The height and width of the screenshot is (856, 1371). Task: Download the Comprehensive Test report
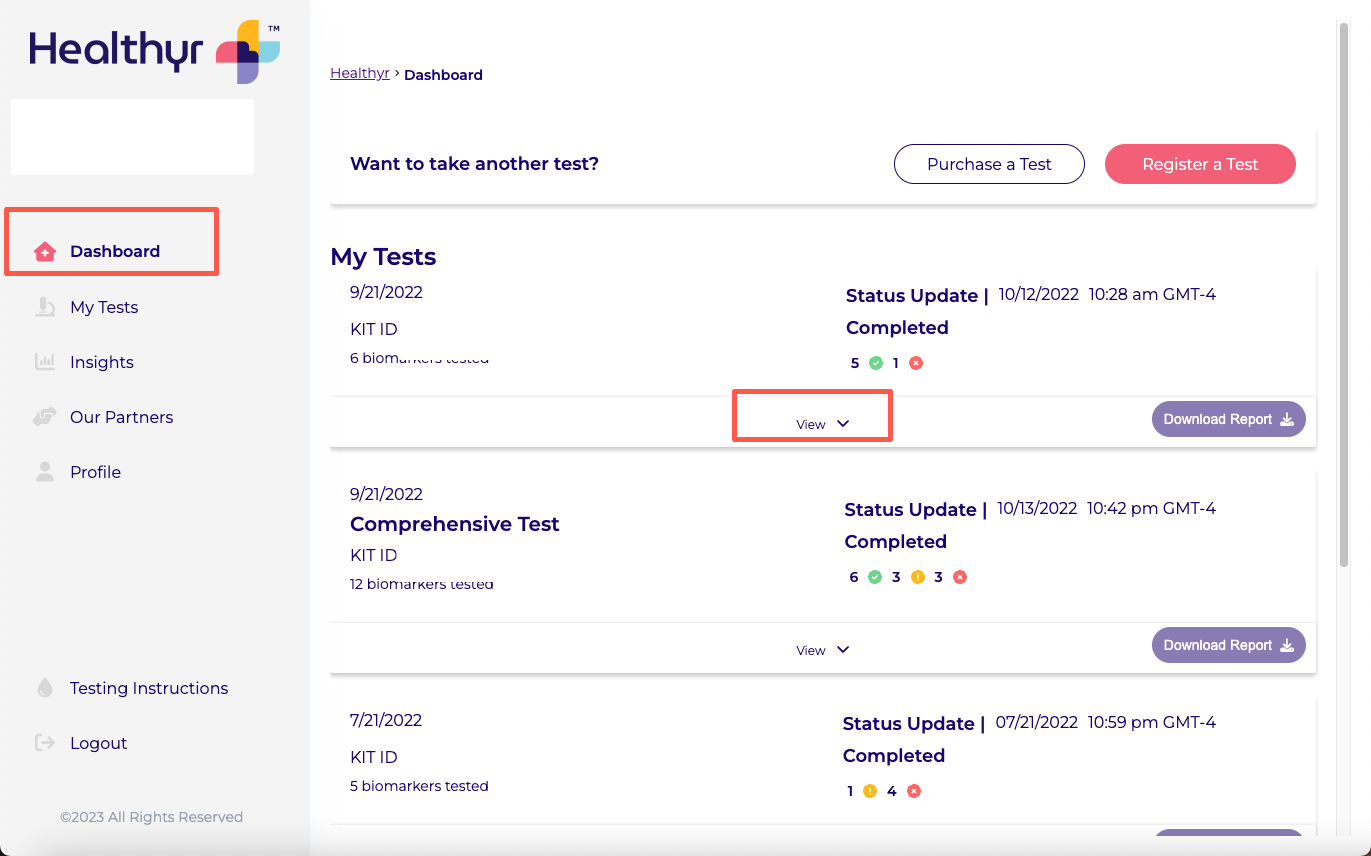(x=1228, y=646)
